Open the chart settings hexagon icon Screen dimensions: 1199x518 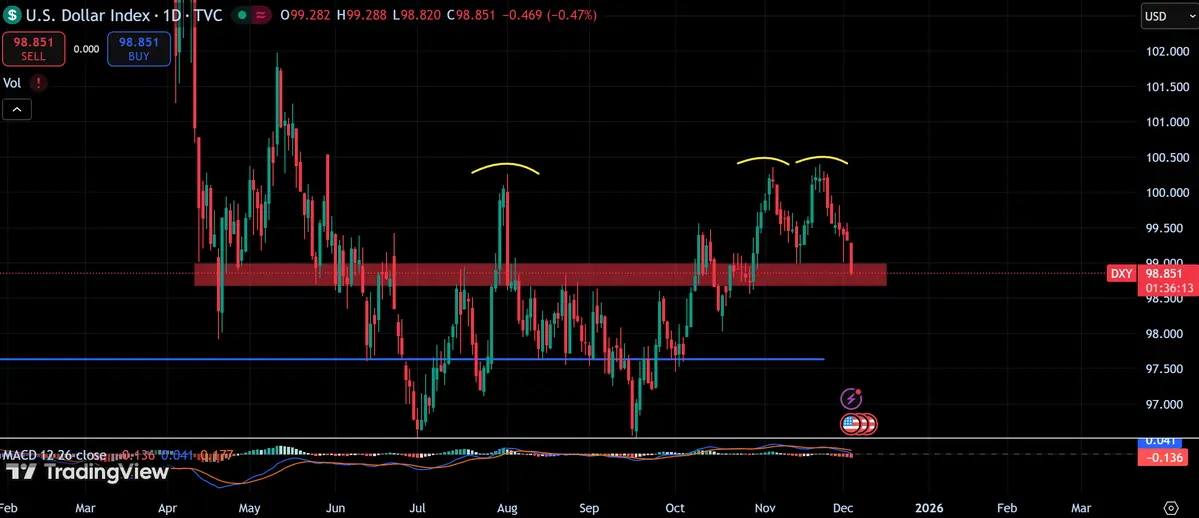(1171, 508)
